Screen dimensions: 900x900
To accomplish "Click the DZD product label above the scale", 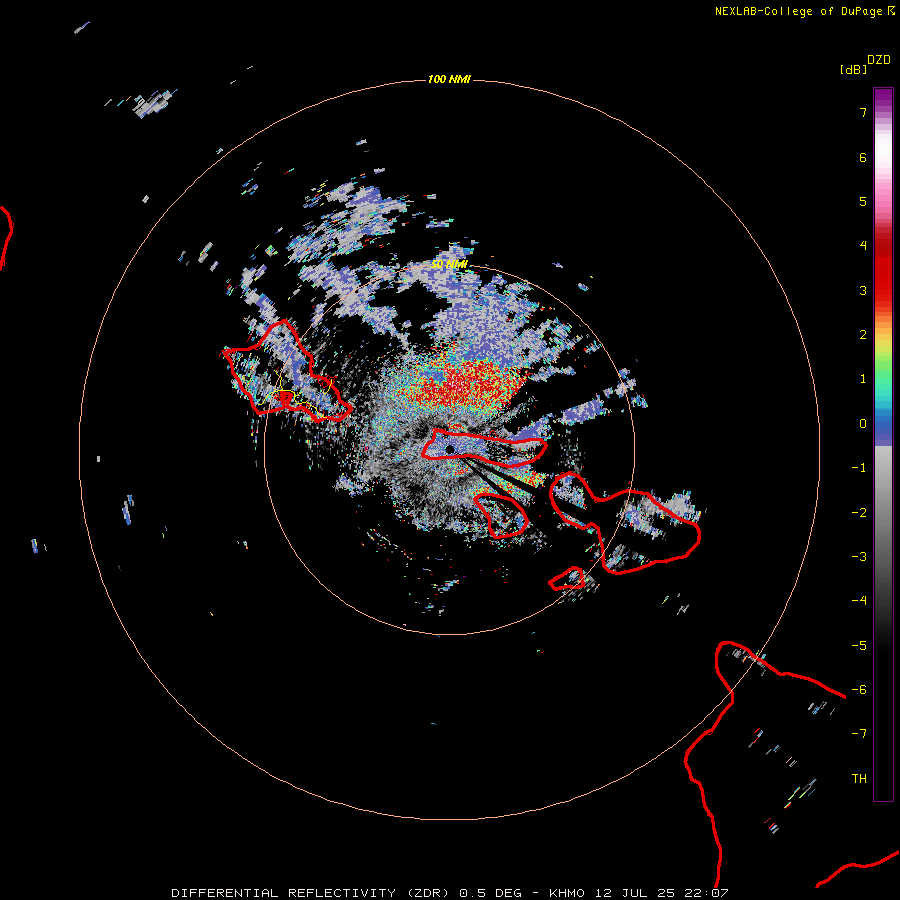I will pos(878,60).
